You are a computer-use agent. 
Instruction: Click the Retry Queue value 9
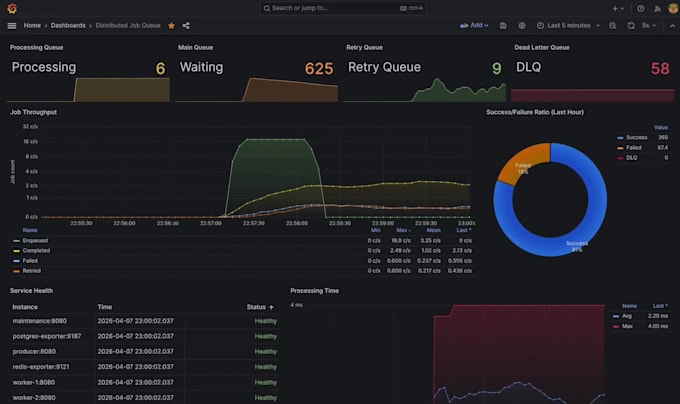pos(497,68)
